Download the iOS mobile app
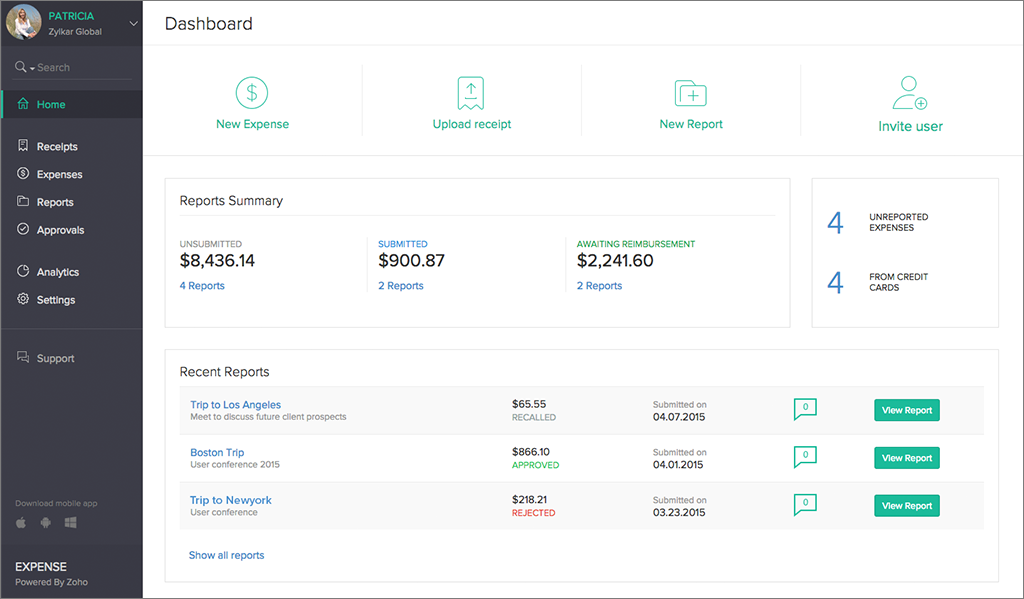This screenshot has width=1024, height=599. point(21,521)
